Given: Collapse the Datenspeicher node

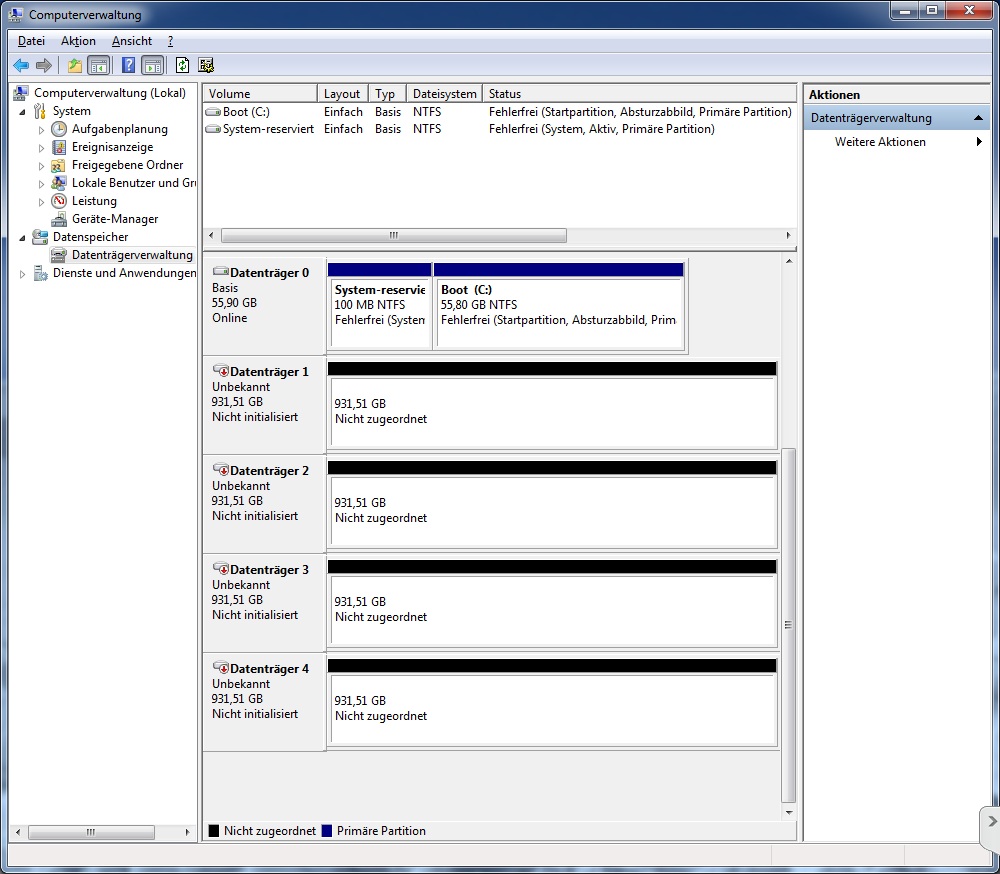Looking at the screenshot, I should (22, 237).
